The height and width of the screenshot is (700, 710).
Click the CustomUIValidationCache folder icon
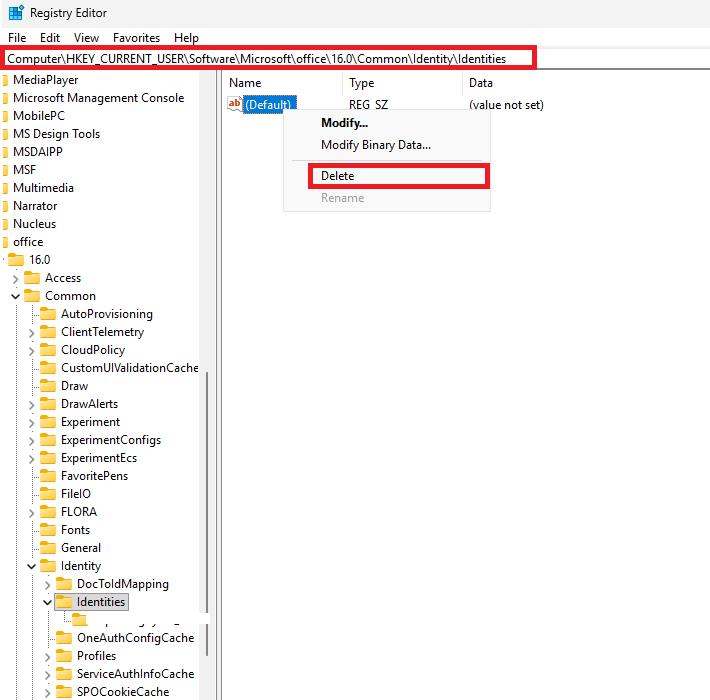coord(48,367)
